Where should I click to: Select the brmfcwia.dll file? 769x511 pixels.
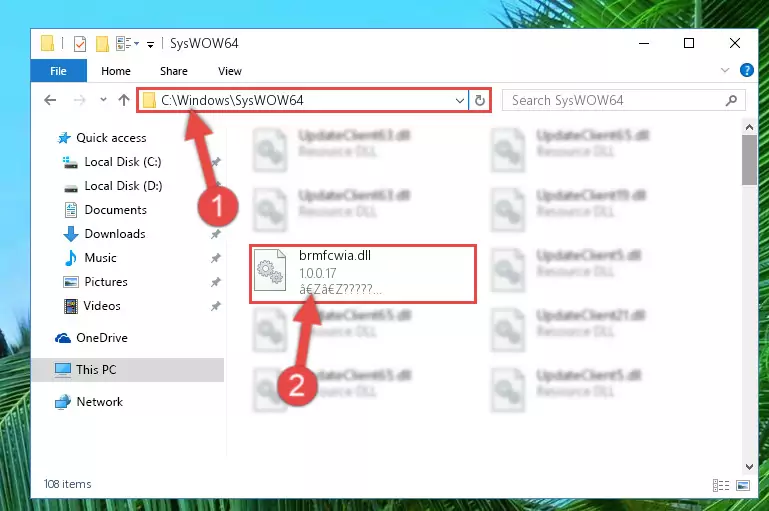(x=363, y=274)
